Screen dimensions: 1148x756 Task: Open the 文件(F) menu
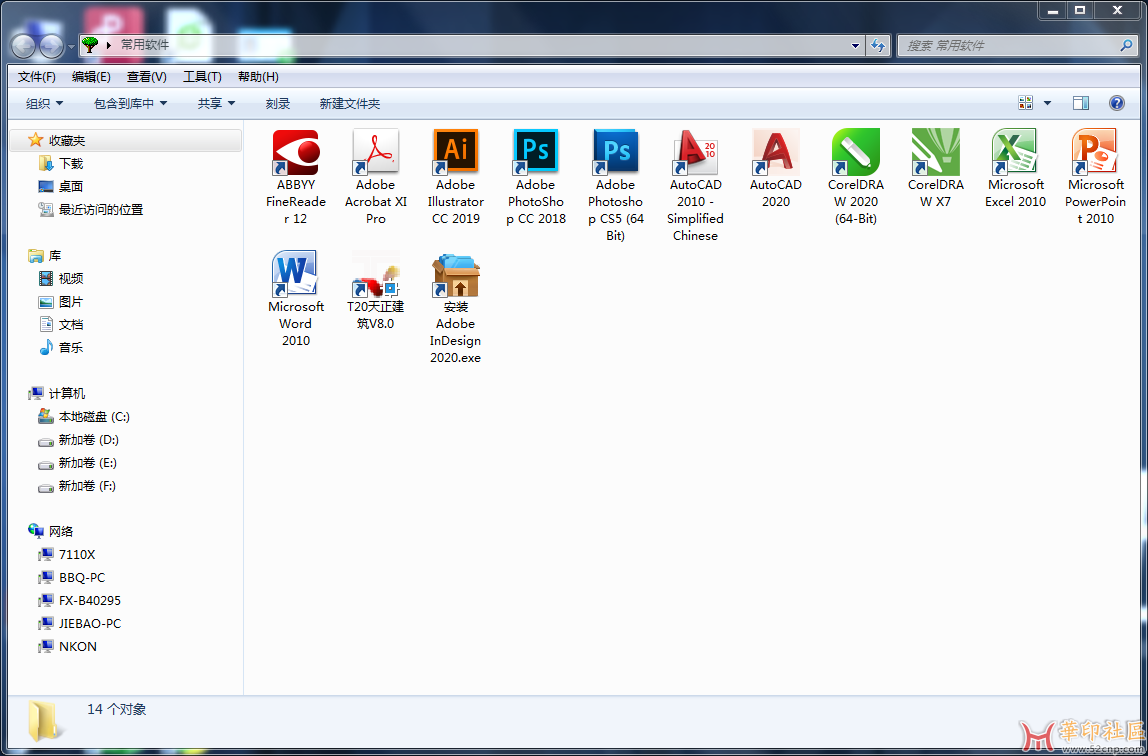(x=37, y=77)
